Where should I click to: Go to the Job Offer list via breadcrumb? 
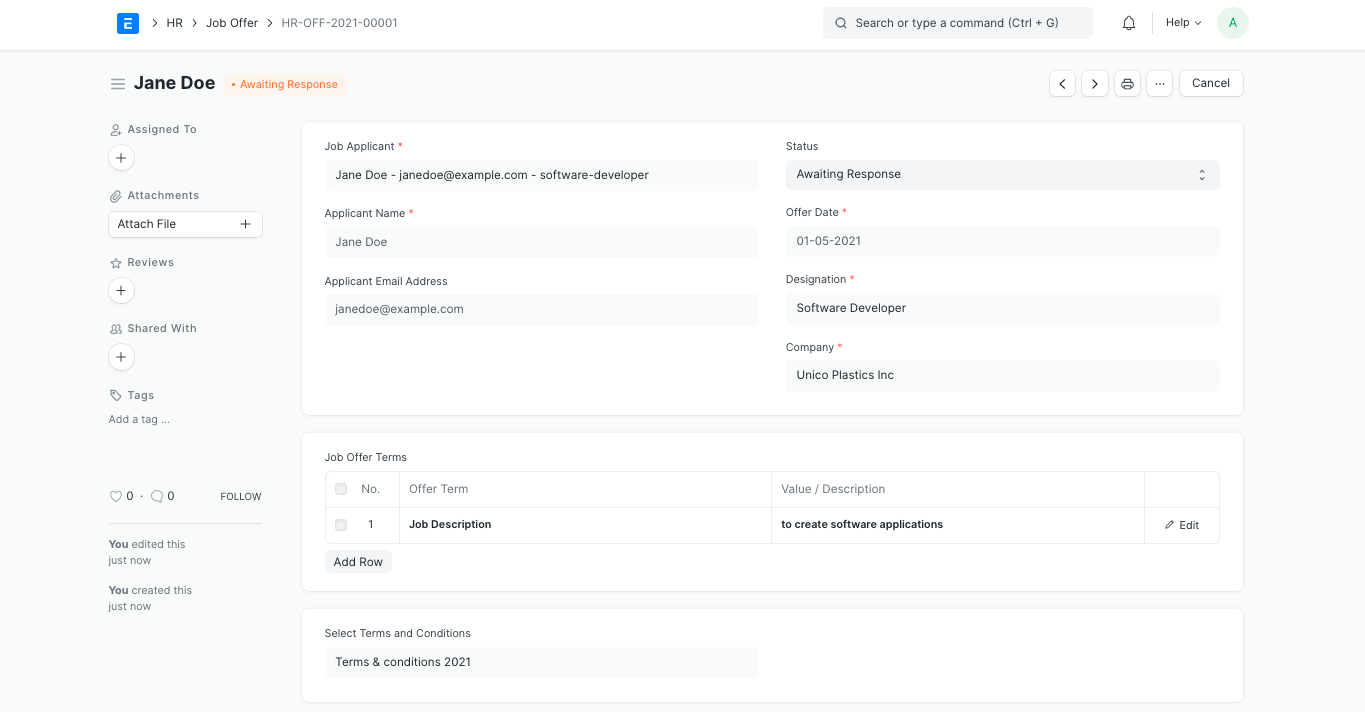(x=231, y=22)
